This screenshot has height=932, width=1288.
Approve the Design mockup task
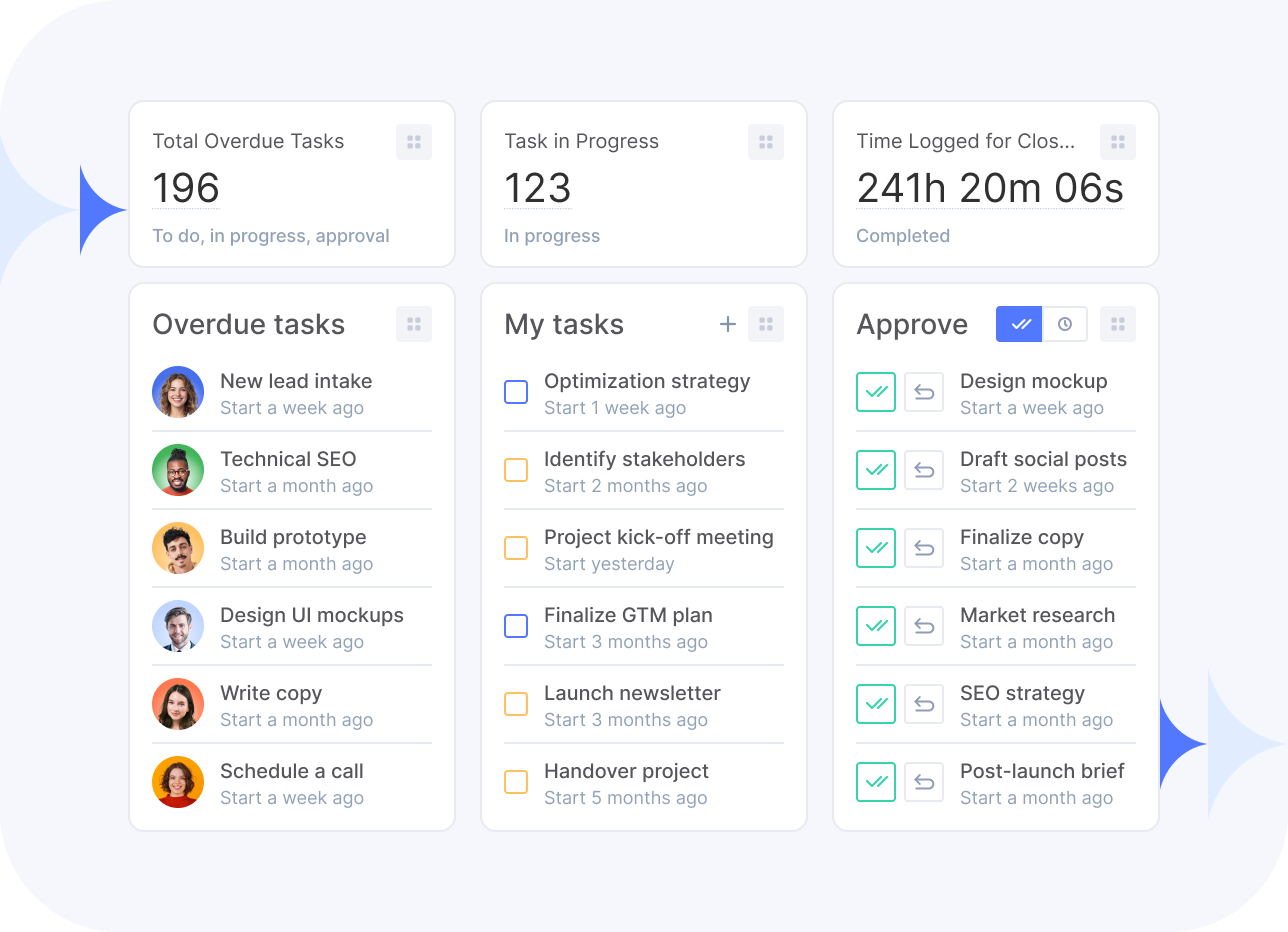pyautogui.click(x=876, y=392)
